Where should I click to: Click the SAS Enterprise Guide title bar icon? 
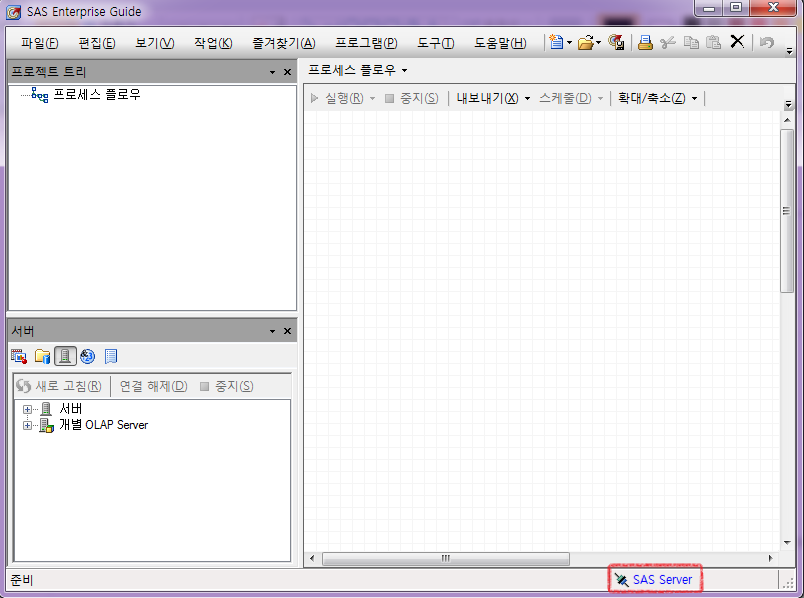pyautogui.click(x=13, y=12)
